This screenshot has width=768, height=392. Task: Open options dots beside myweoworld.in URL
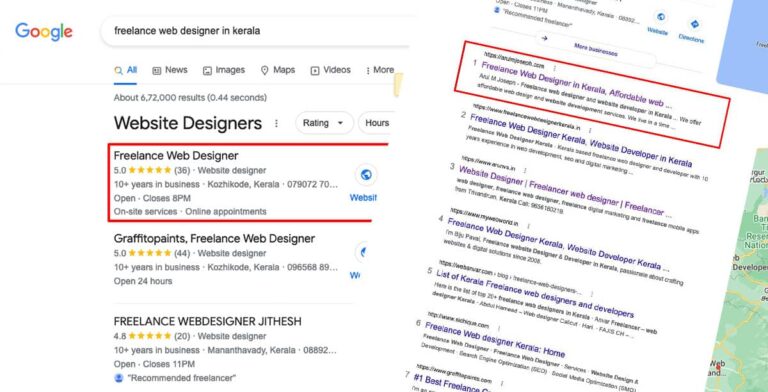pyautogui.click(x=528, y=226)
